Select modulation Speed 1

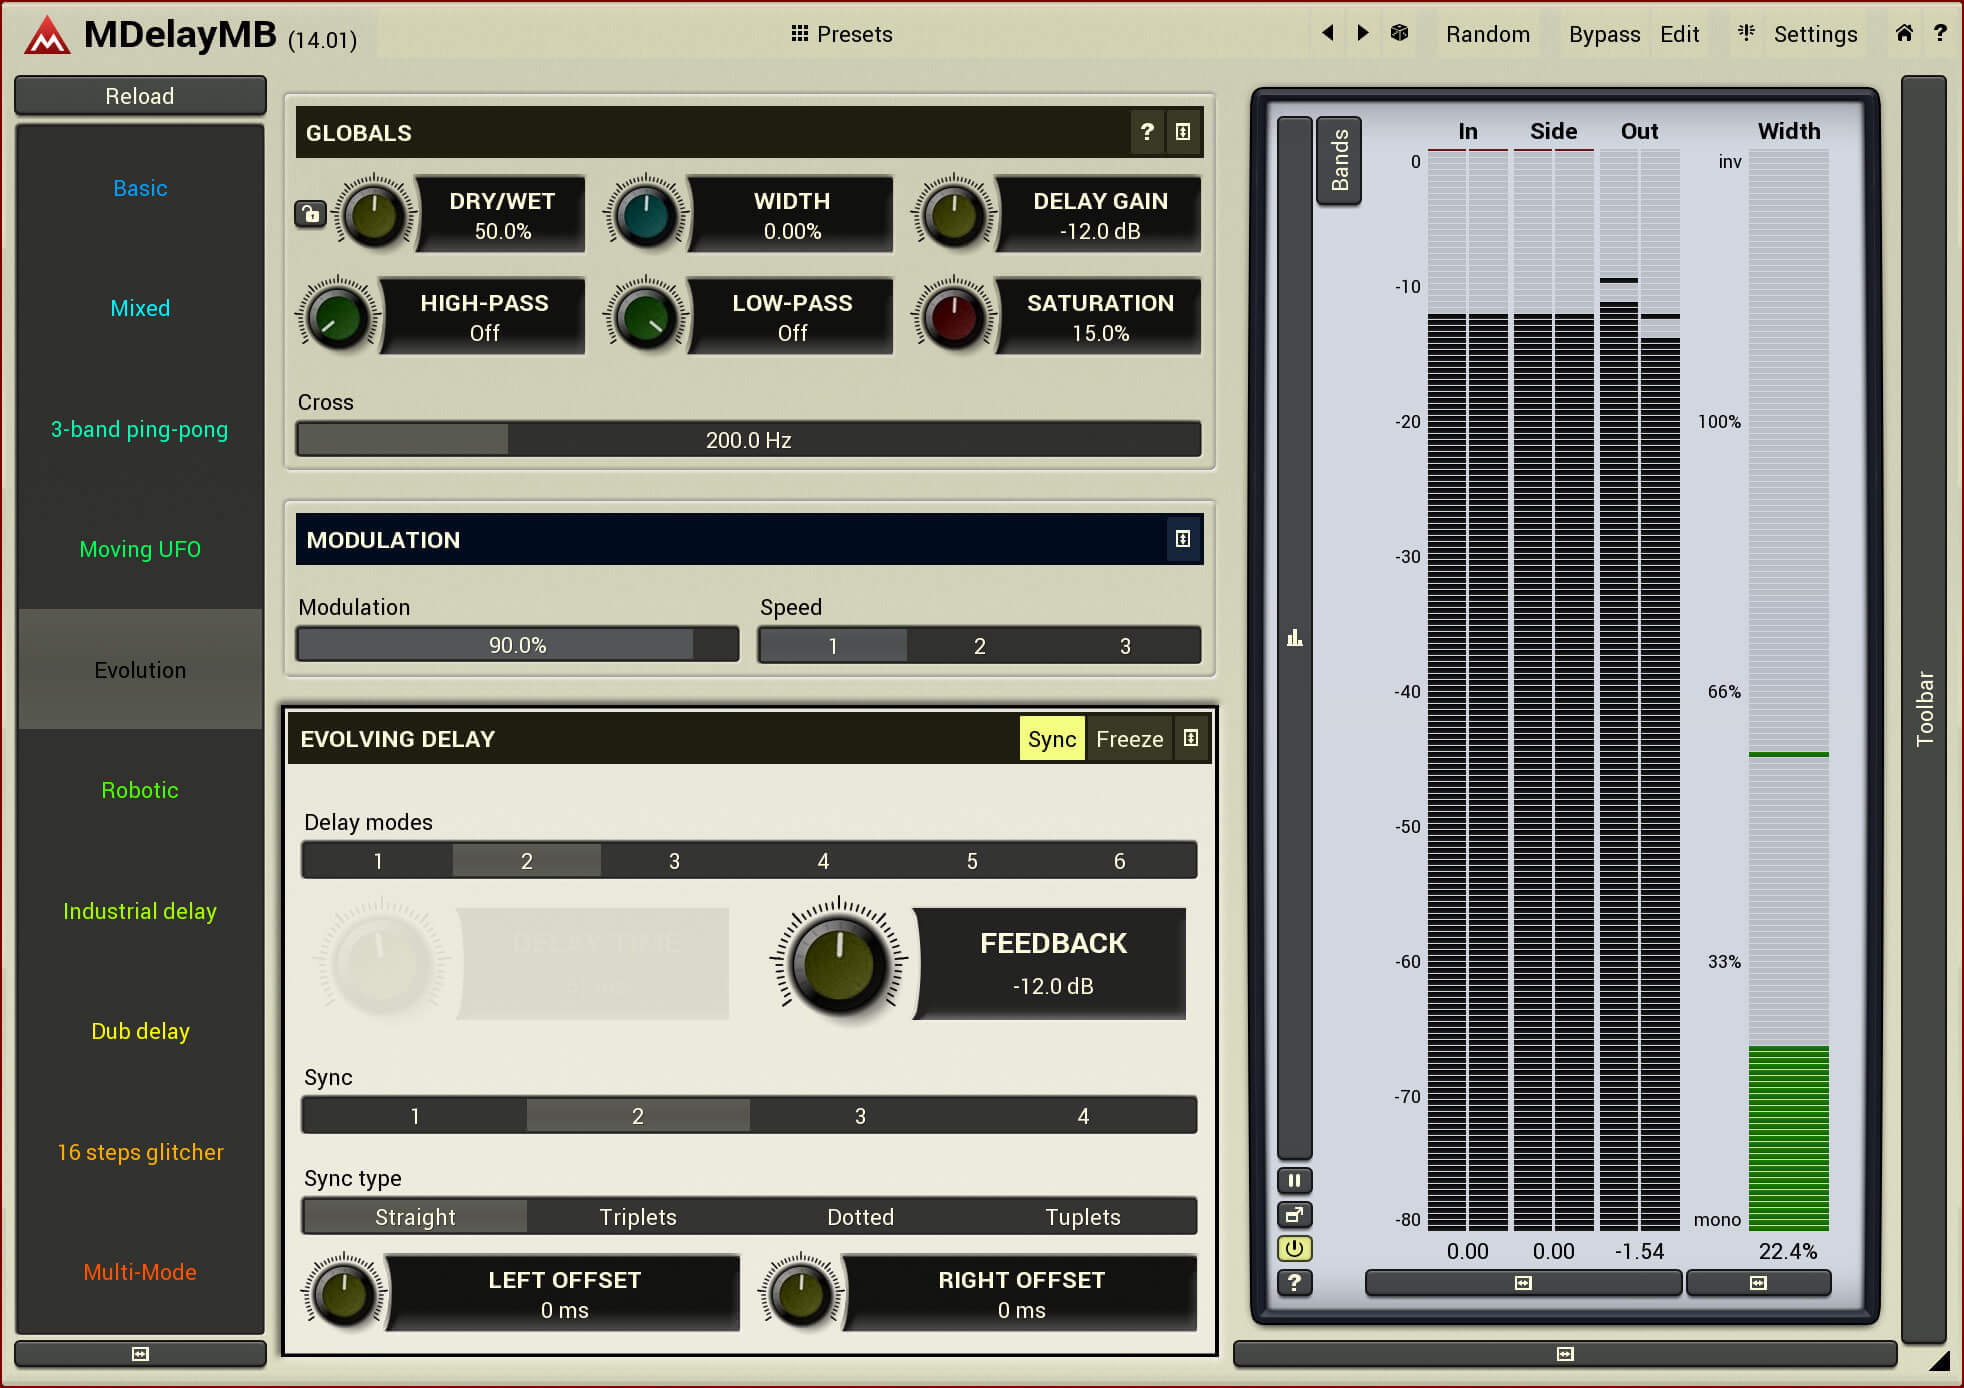point(832,645)
